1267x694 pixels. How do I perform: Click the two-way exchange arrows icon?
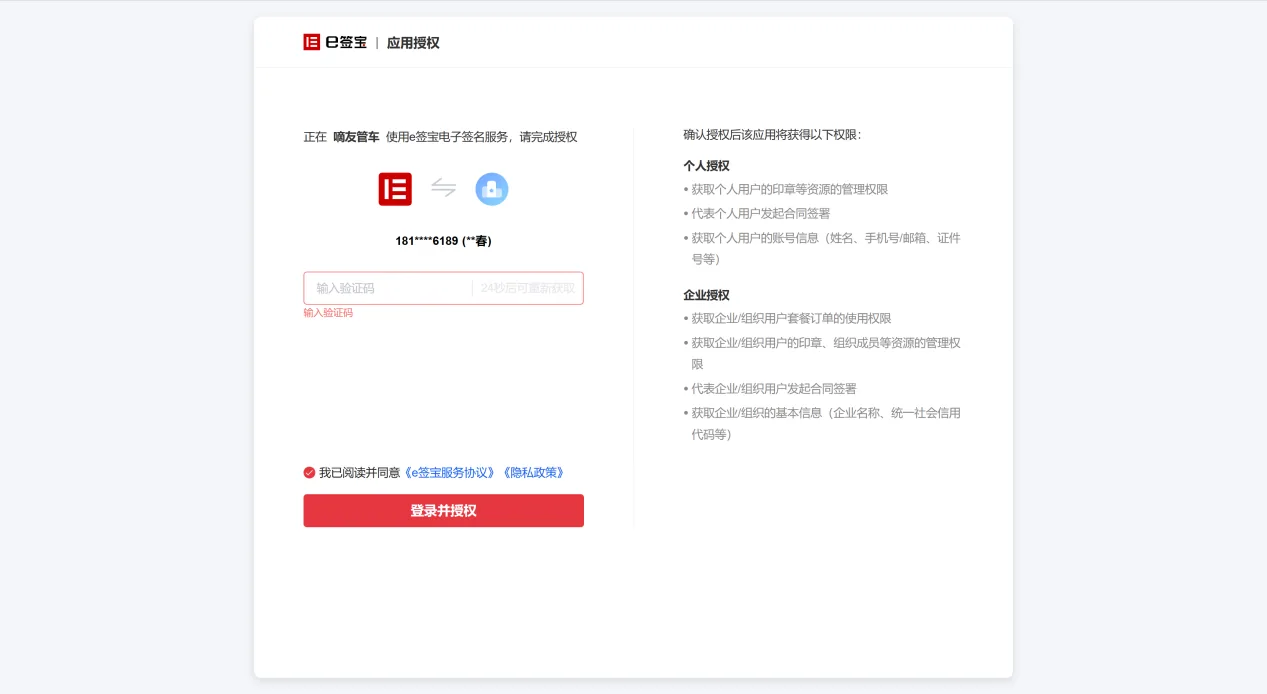(x=443, y=188)
